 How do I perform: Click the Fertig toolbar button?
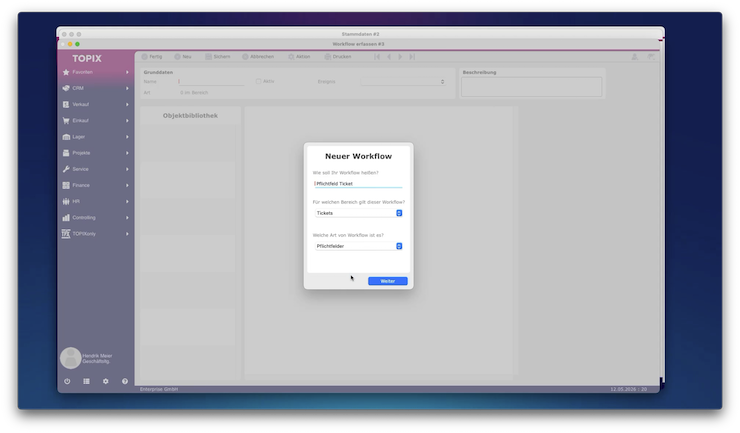point(152,57)
